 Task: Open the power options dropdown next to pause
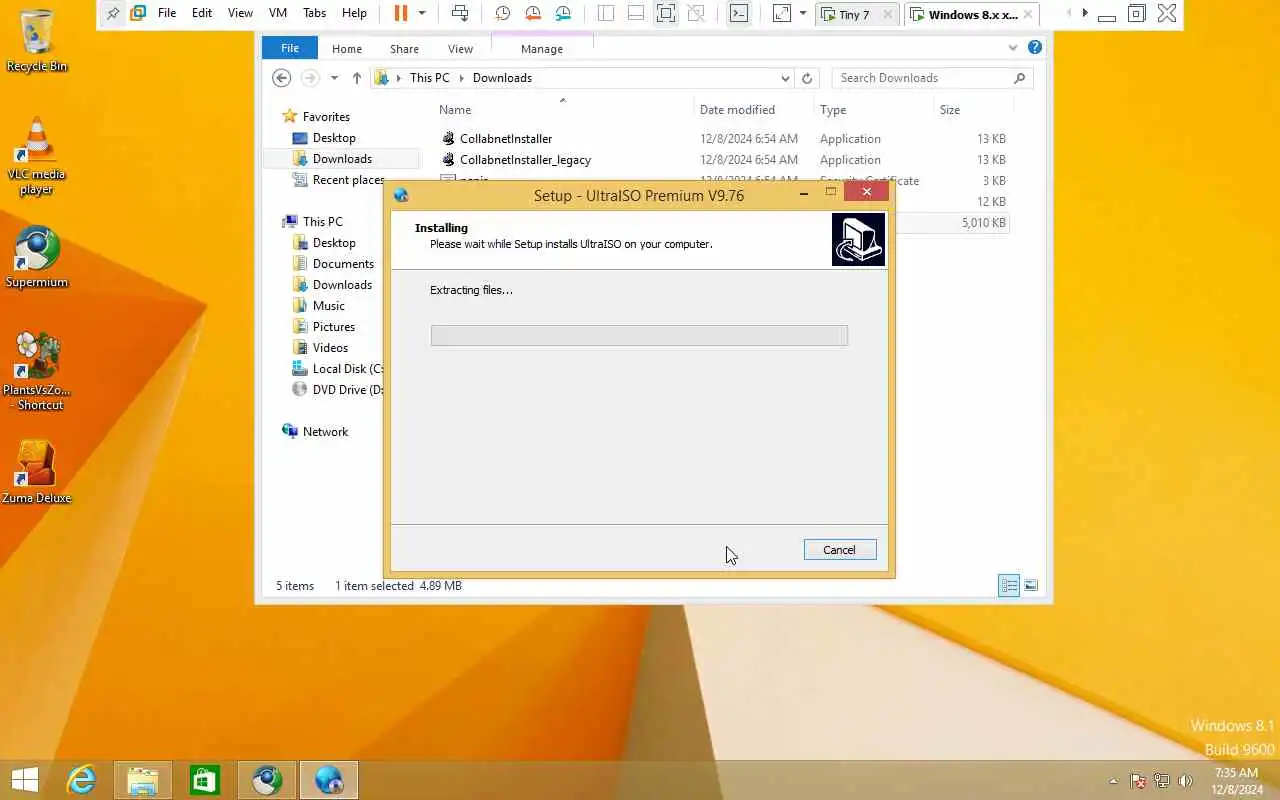[x=422, y=13]
